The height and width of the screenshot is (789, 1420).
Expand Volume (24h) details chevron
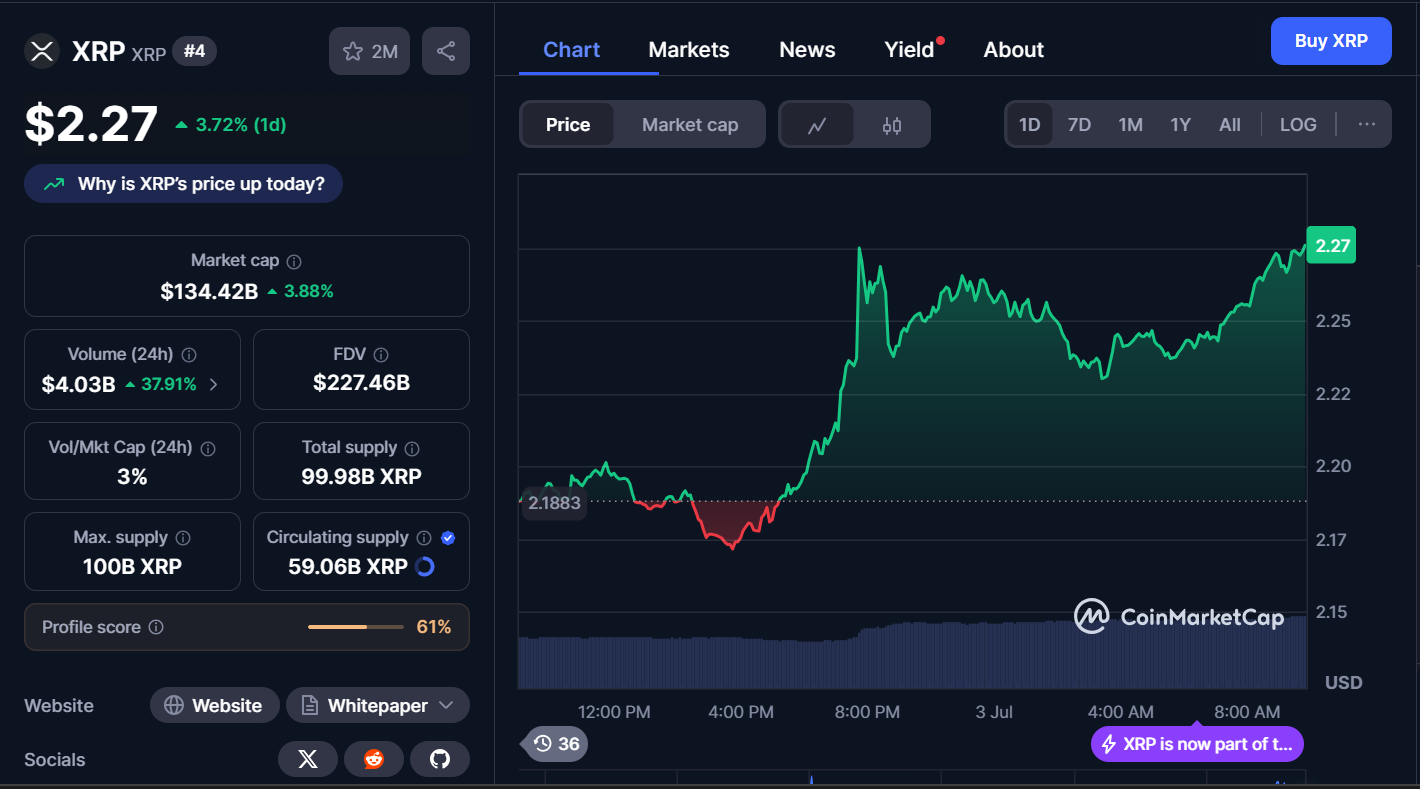[x=213, y=384]
